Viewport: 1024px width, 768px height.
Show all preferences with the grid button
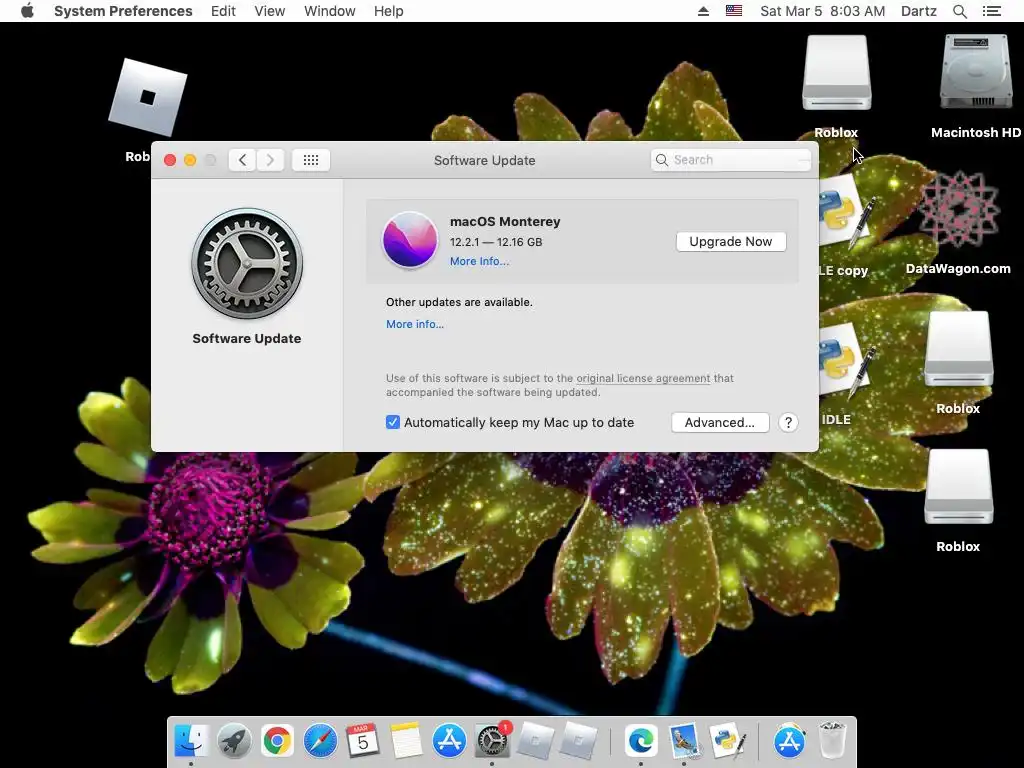[311, 160]
